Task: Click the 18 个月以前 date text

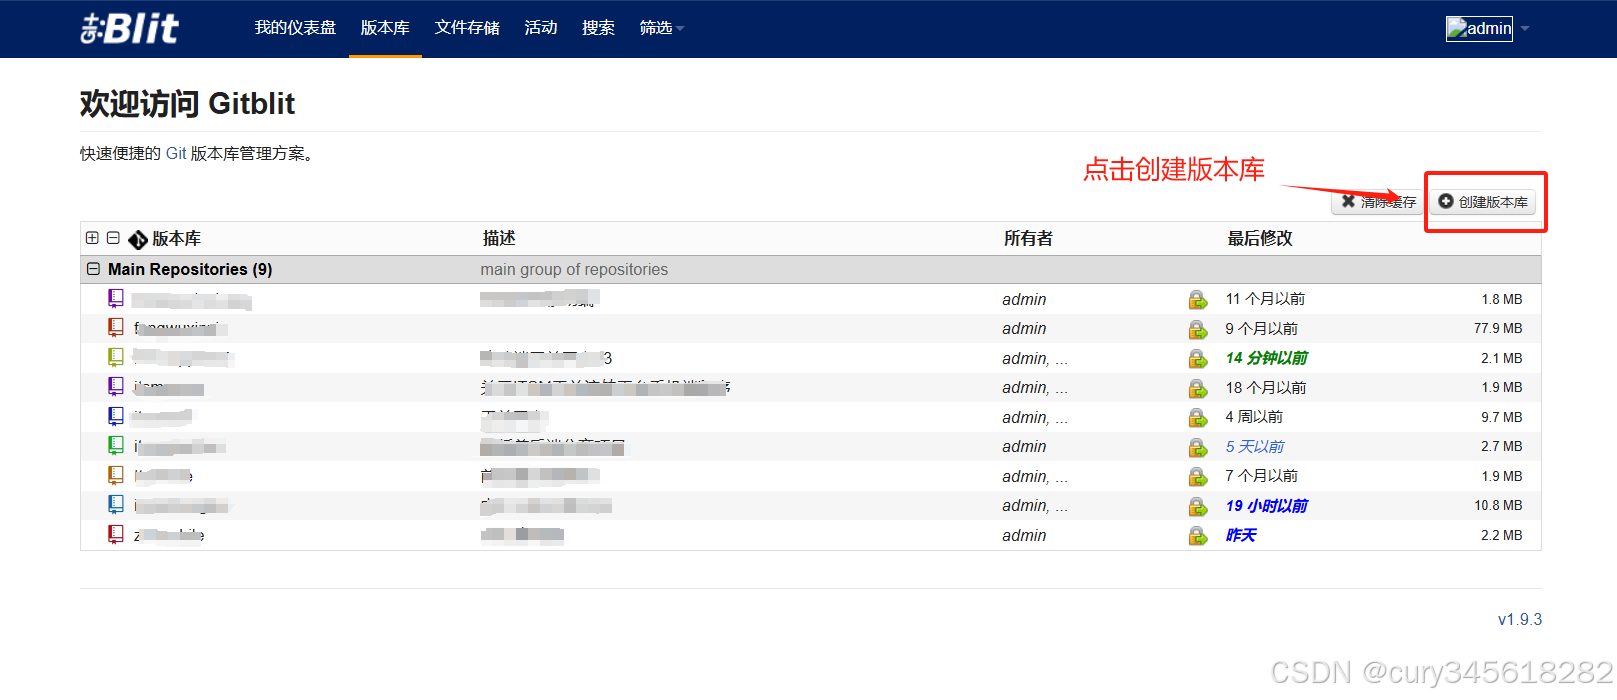Action: click(1266, 388)
